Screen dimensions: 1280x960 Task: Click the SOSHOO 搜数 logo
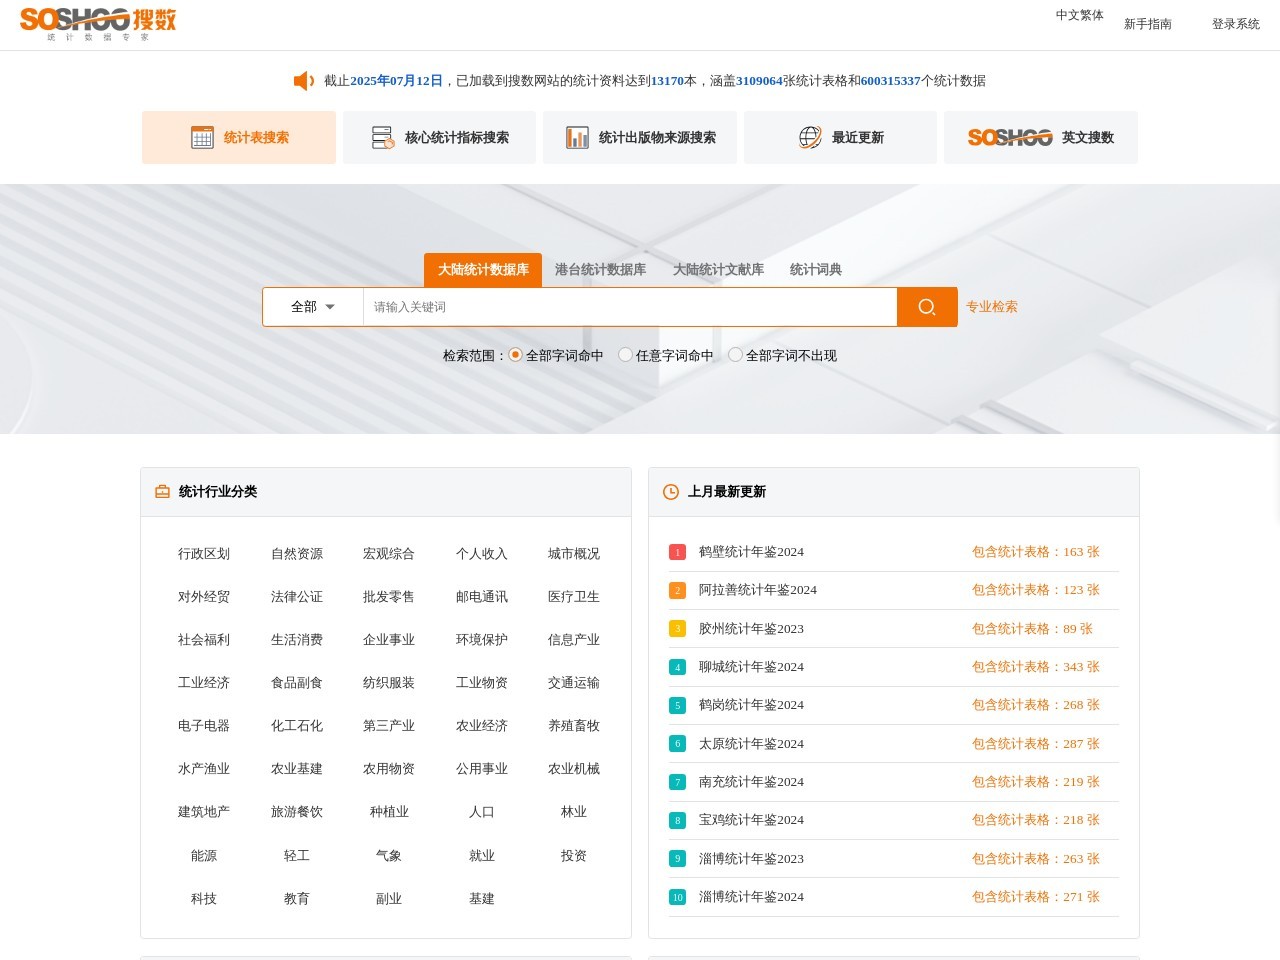(x=93, y=23)
